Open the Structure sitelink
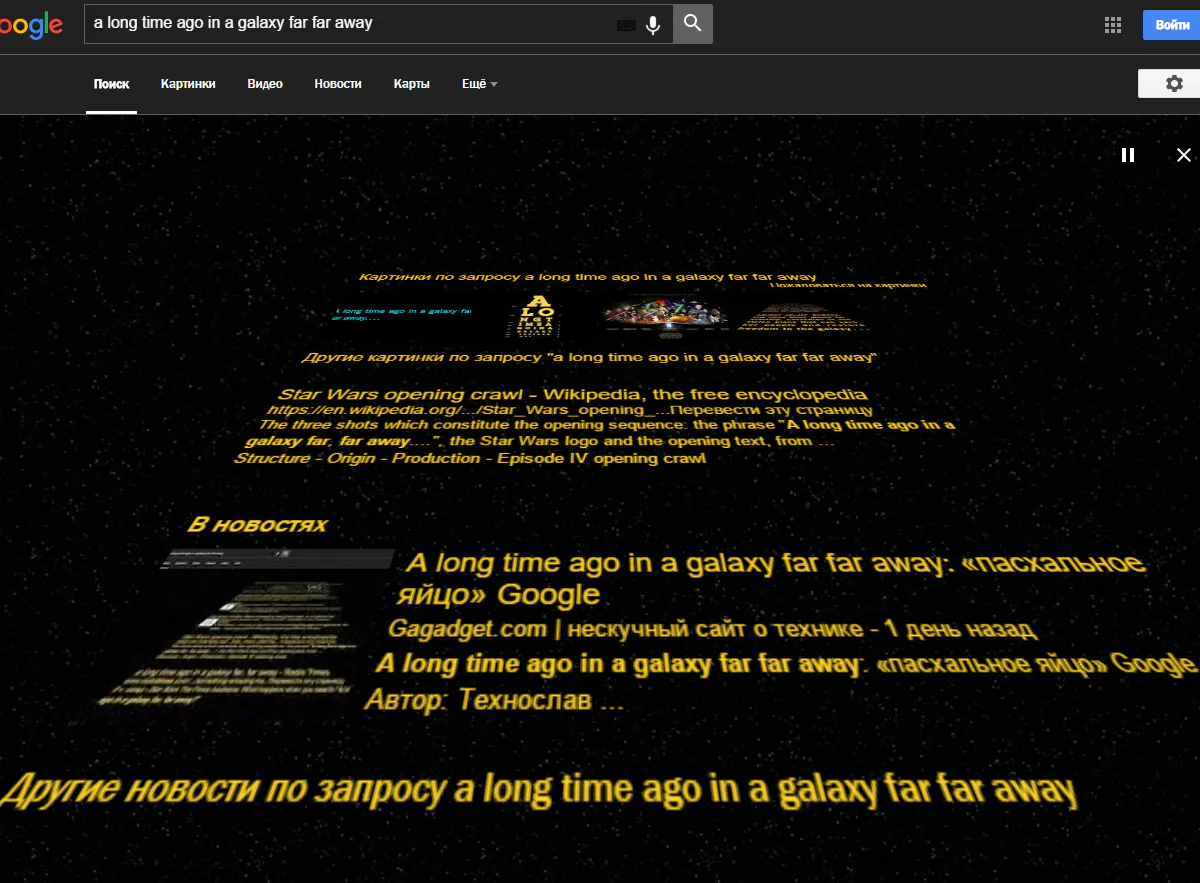Viewport: 1200px width, 883px height. tap(272, 458)
